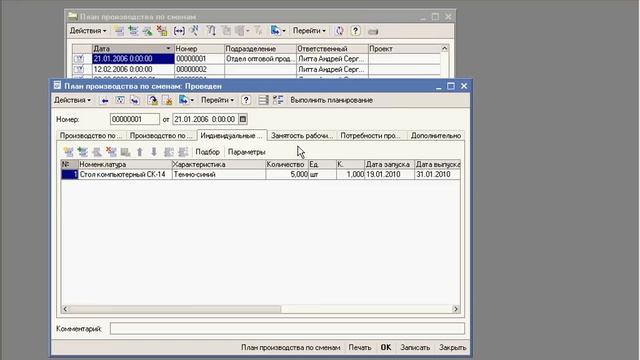Viewport: 640px width, 360px height.
Task: Move the row down with down arrow
Action: [x=154, y=152]
